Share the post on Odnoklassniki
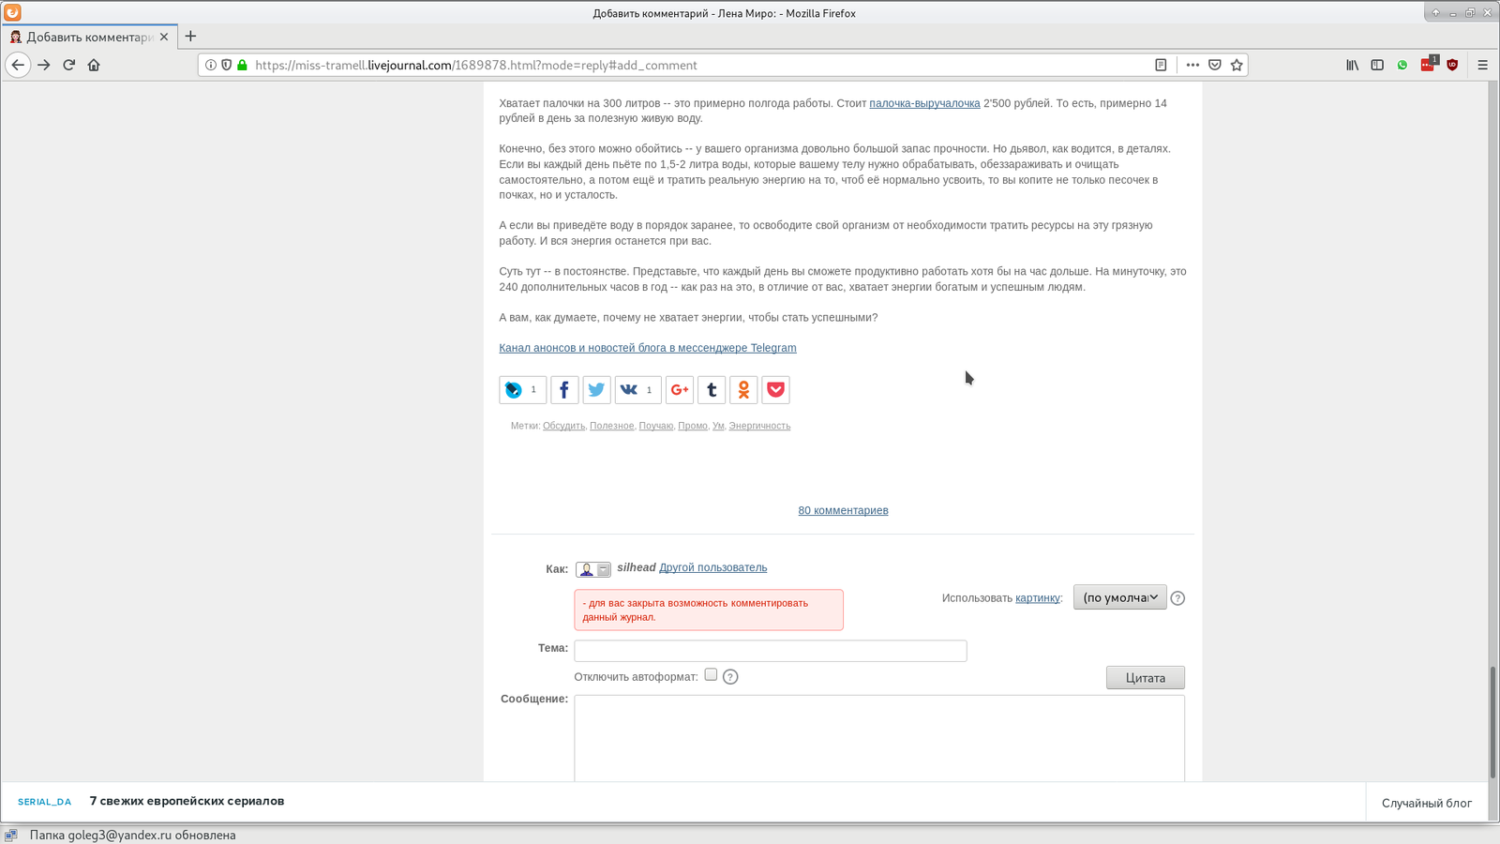The image size is (1500, 844). pyautogui.click(x=743, y=390)
